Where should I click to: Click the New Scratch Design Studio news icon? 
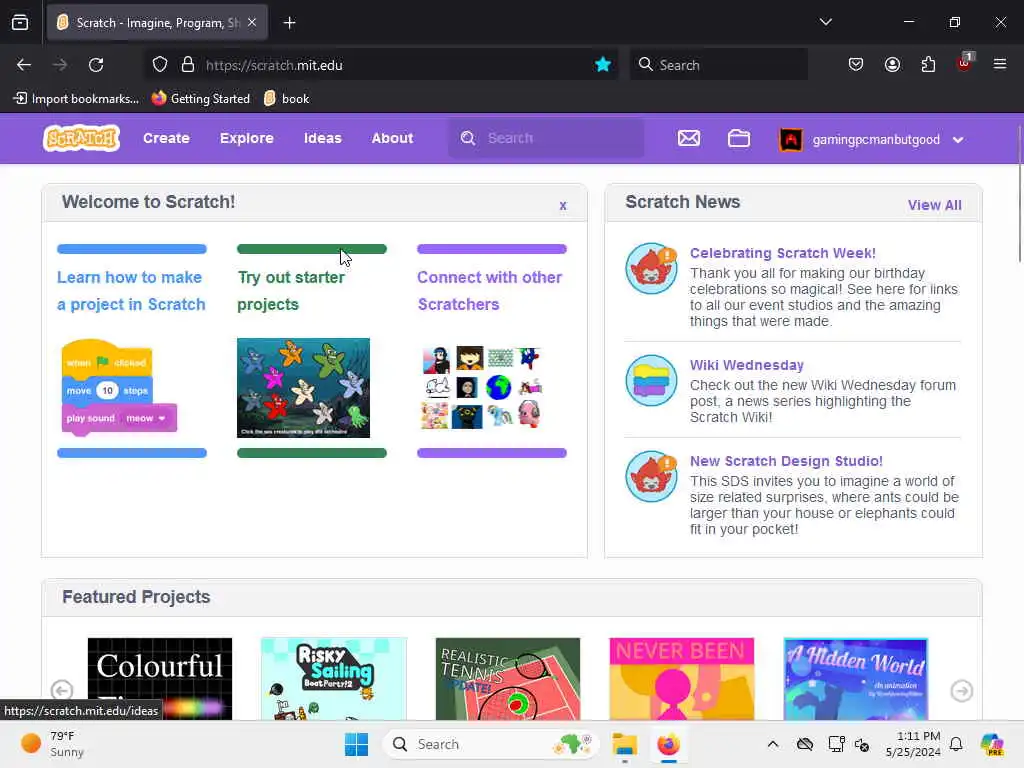coord(651,476)
